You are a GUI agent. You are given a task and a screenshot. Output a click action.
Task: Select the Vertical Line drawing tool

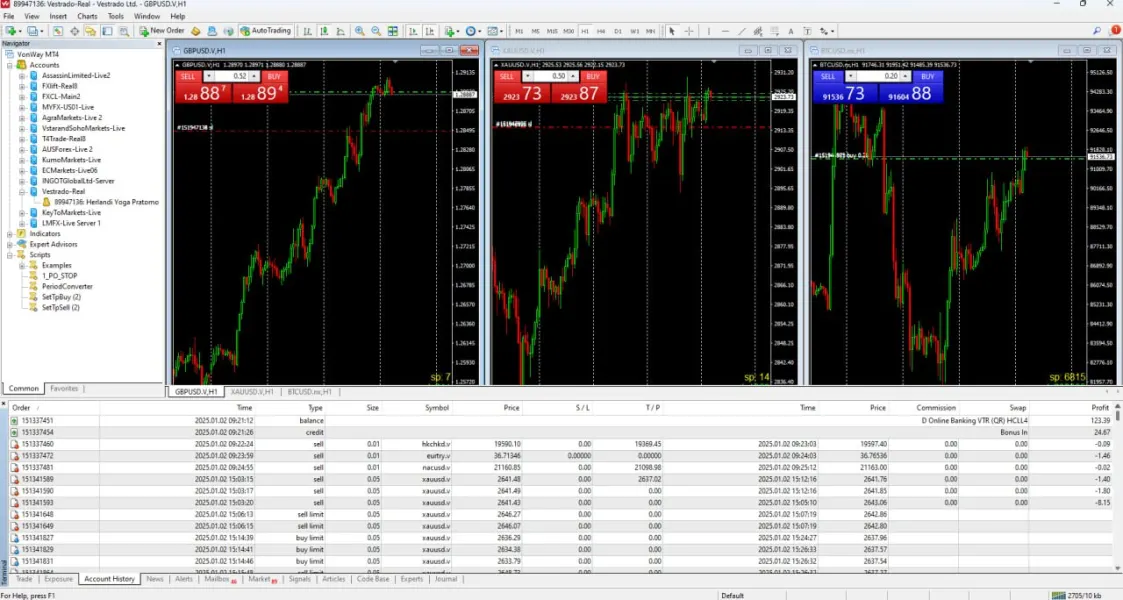(708, 31)
